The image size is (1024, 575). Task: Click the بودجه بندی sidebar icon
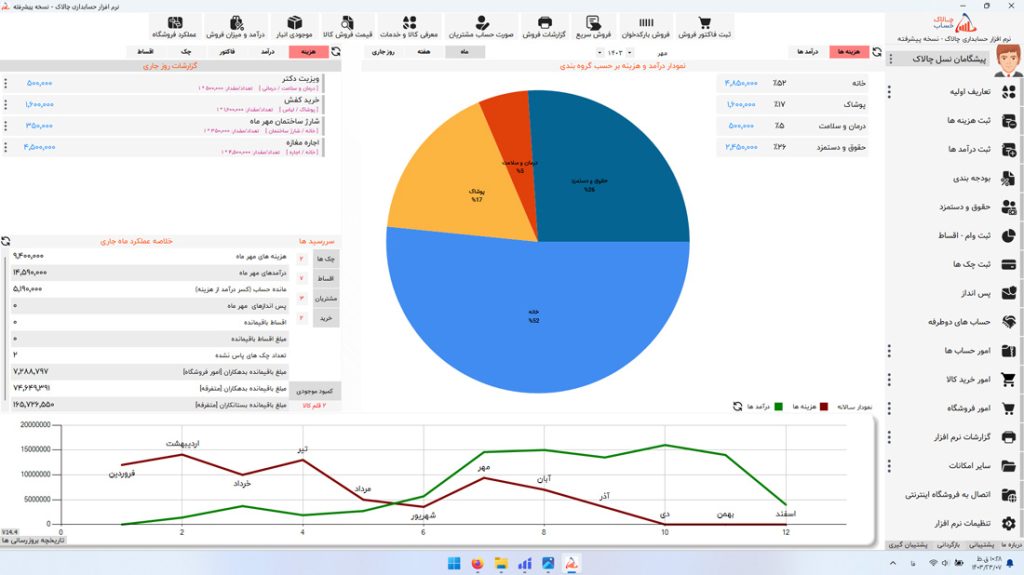point(1008,178)
